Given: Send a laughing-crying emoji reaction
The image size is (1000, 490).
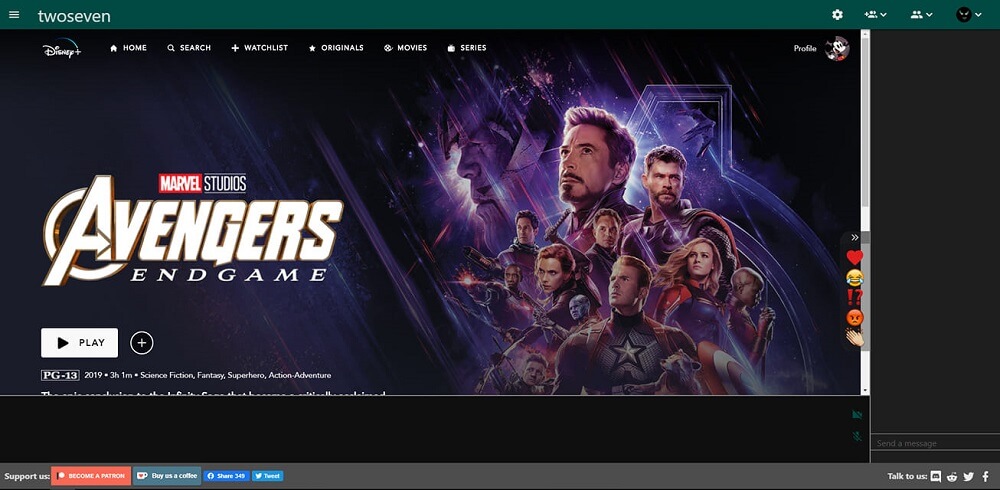Looking at the screenshot, I should coord(855,278).
